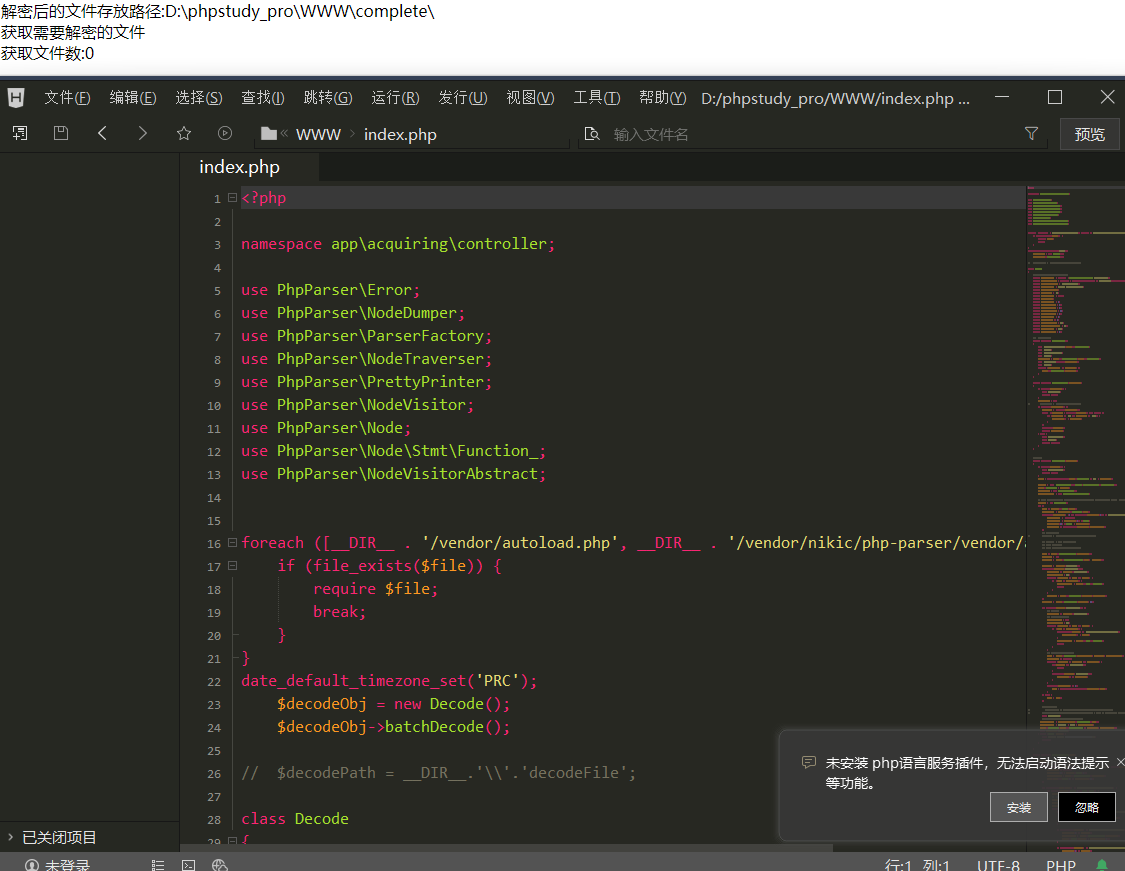Image resolution: width=1125 pixels, height=871 pixels.
Task: Collapse the fold marker on line 1
Action: coord(232,197)
